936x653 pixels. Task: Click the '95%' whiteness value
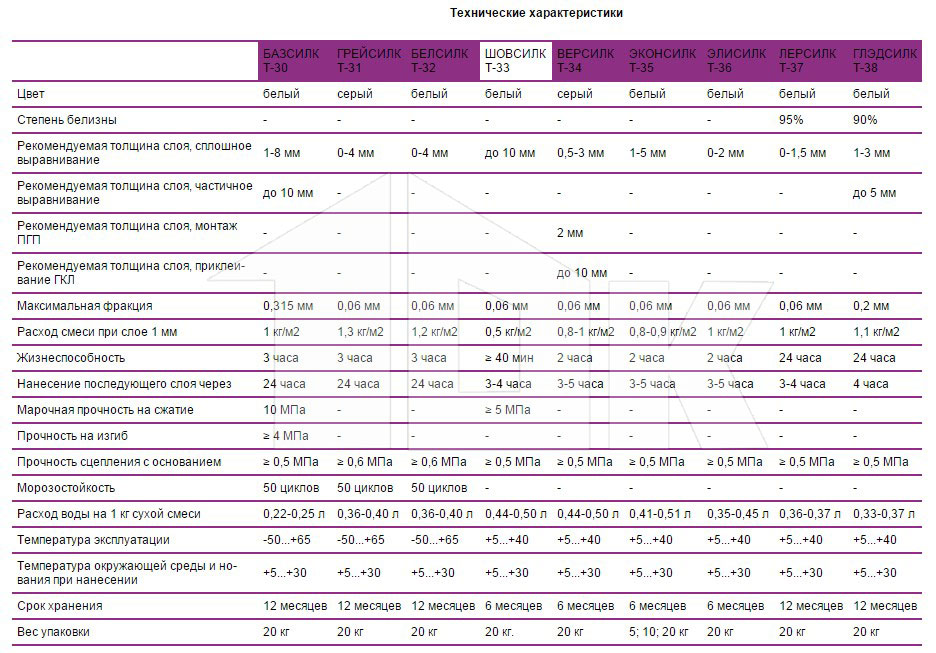pos(791,120)
